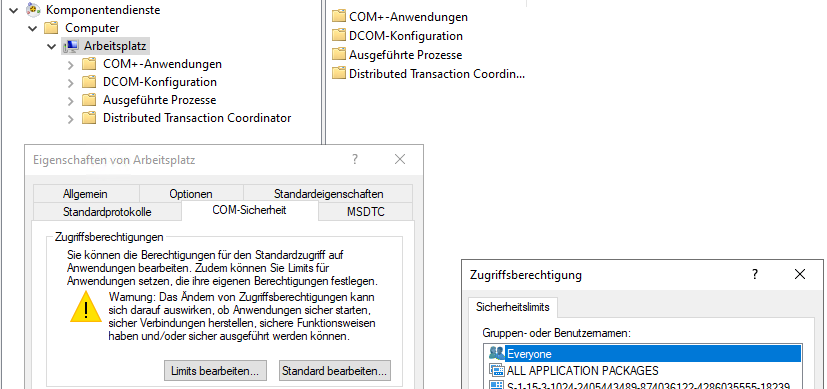This screenshot has width=827, height=389.
Task: Select Distributed Transaction Coordin... folder in right pane
Action: point(428,74)
